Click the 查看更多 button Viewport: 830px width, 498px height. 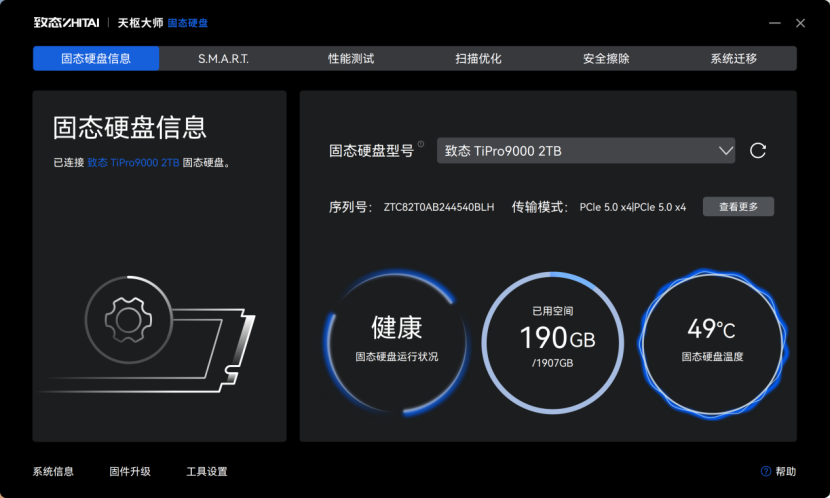point(738,207)
